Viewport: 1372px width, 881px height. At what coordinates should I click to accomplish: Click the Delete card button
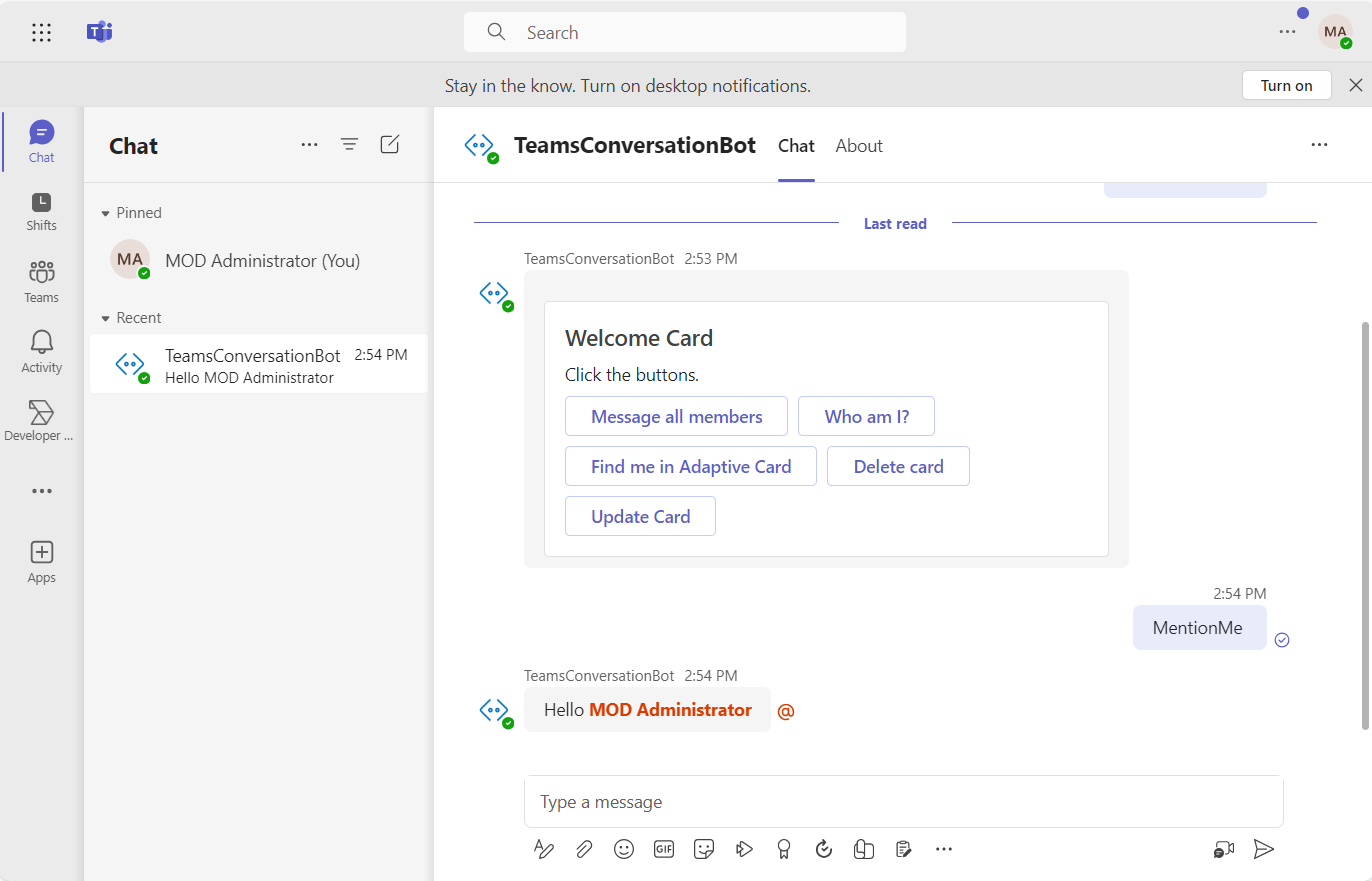click(x=898, y=466)
